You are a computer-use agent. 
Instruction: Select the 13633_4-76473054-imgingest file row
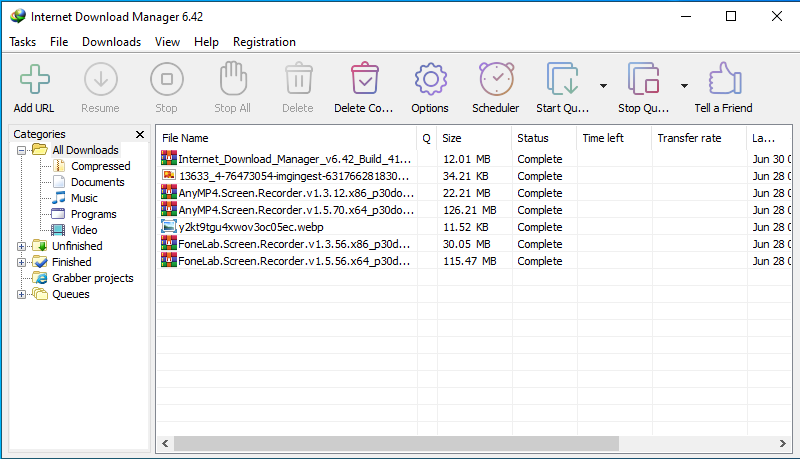point(474,176)
